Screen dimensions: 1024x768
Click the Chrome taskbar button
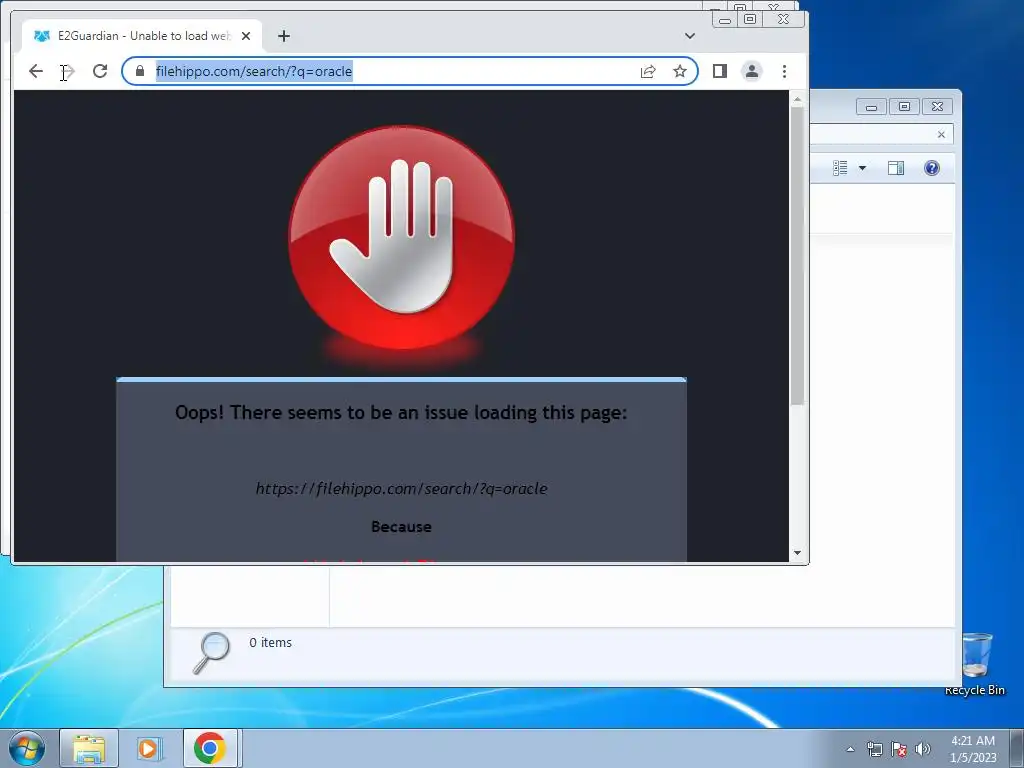tap(210, 748)
